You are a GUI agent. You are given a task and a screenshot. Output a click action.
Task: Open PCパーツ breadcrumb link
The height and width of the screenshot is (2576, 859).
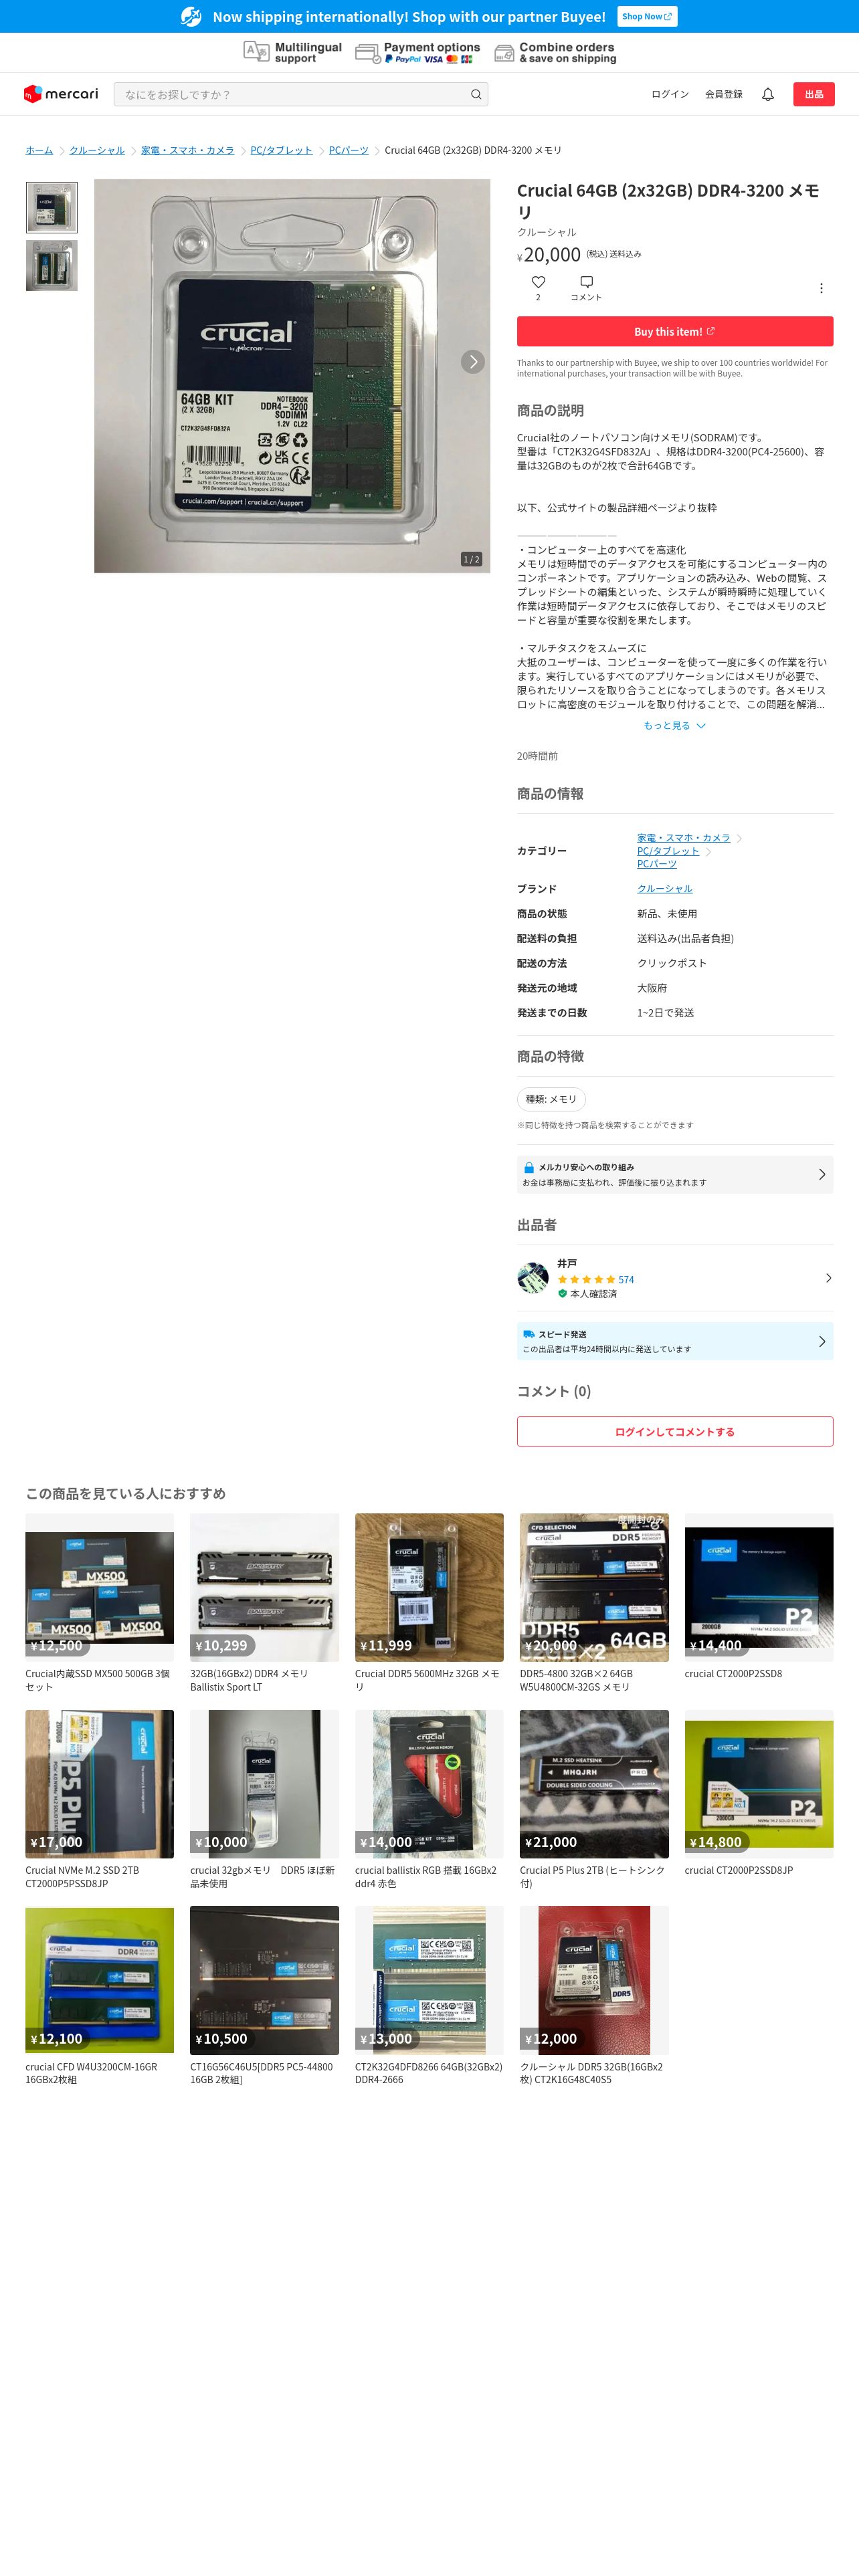348,150
